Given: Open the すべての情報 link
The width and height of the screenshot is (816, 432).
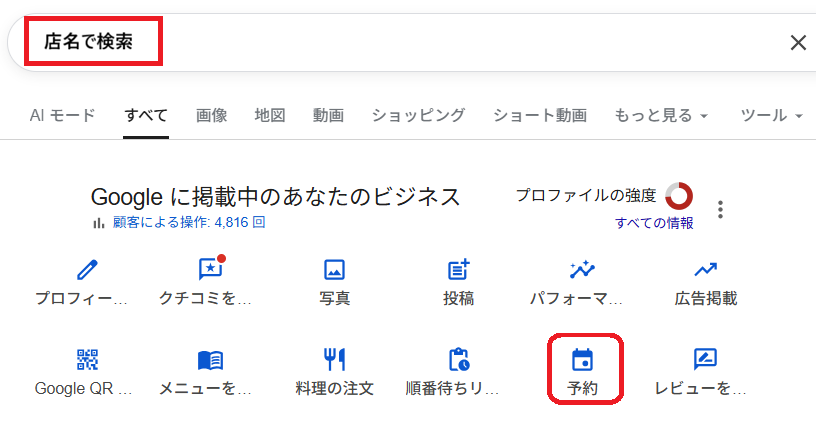Looking at the screenshot, I should [x=654, y=223].
